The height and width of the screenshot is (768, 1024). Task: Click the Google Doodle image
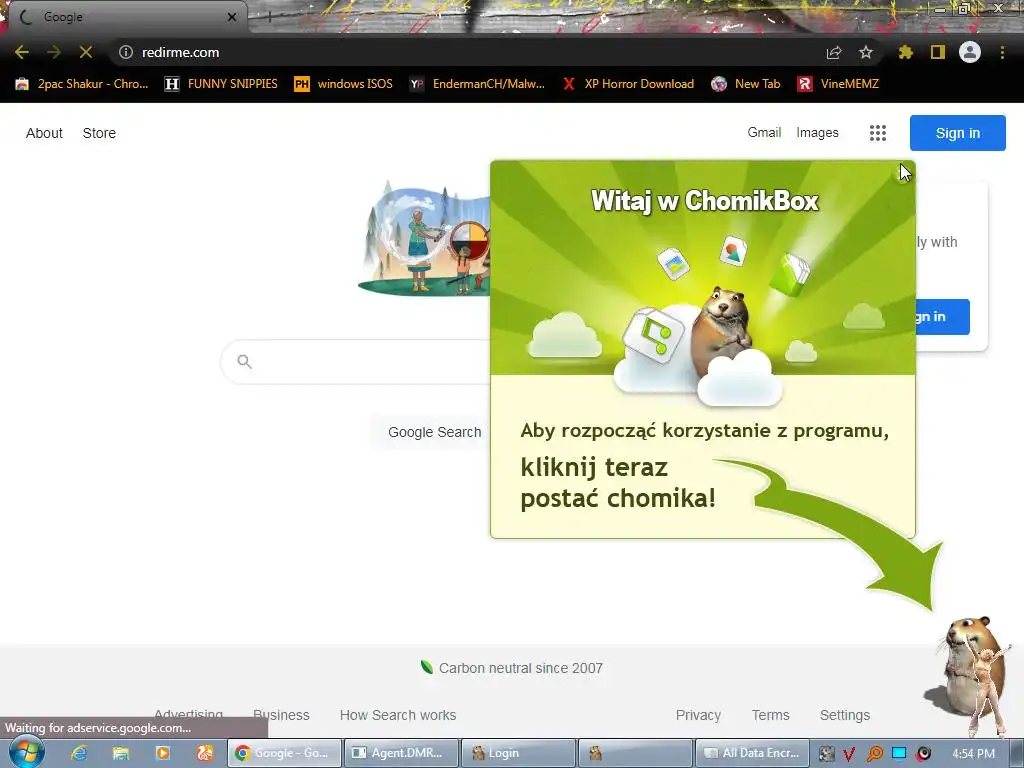coord(424,238)
